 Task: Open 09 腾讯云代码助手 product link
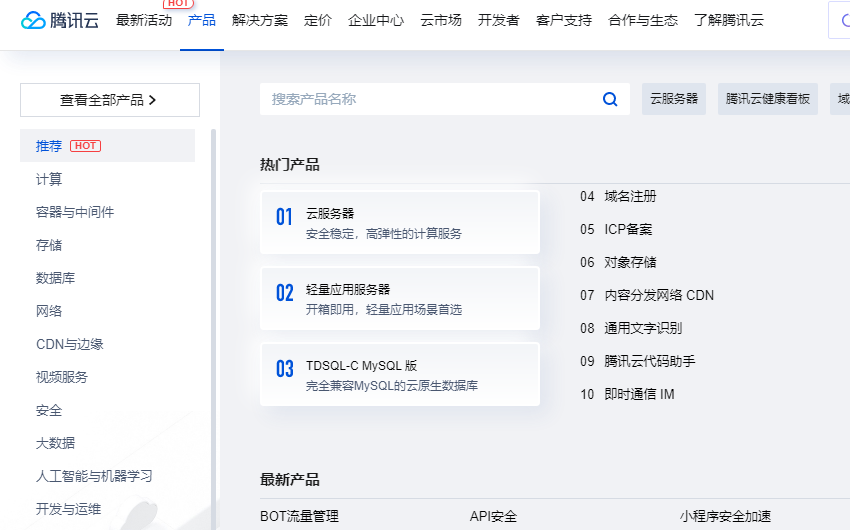click(x=638, y=361)
